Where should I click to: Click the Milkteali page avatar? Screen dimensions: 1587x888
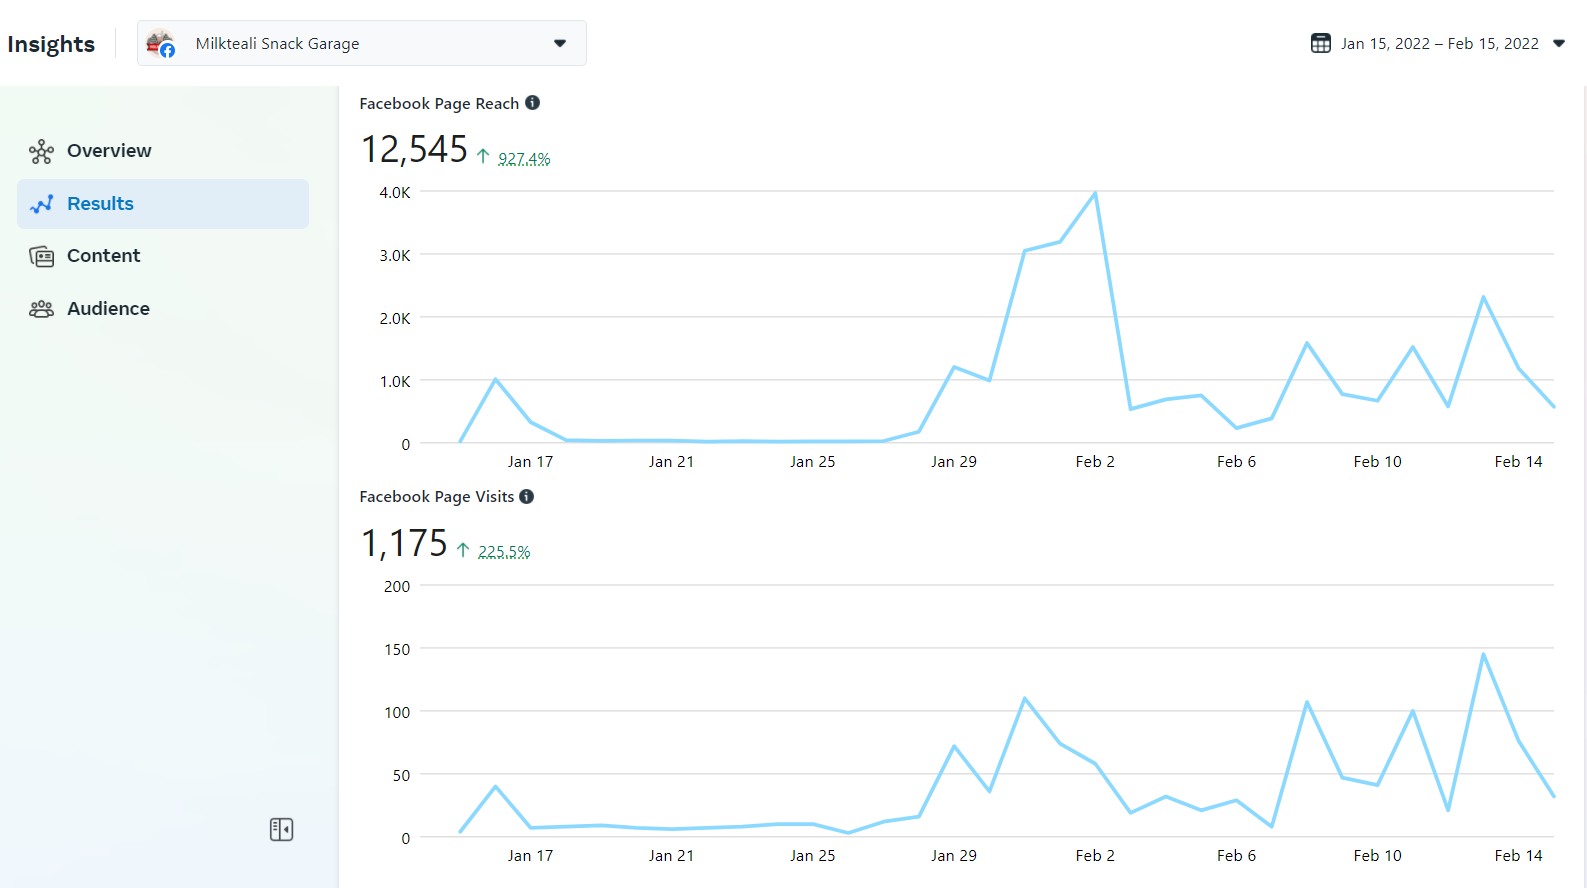[160, 44]
